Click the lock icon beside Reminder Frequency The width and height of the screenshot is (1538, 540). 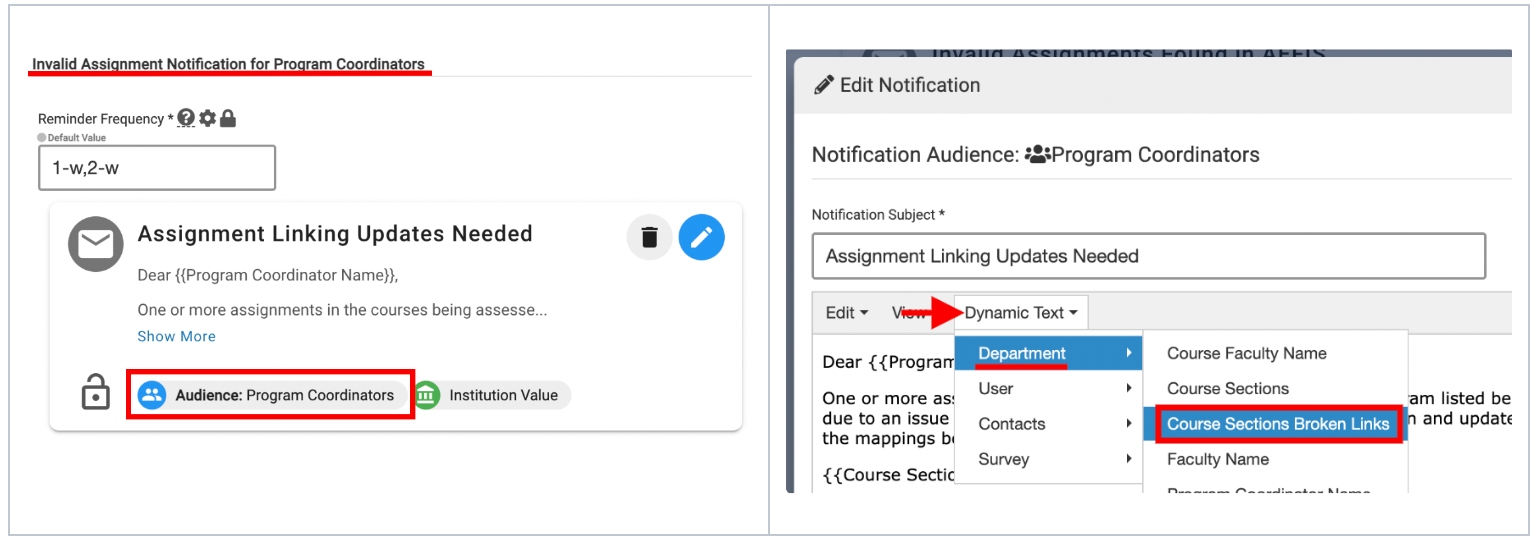228,118
